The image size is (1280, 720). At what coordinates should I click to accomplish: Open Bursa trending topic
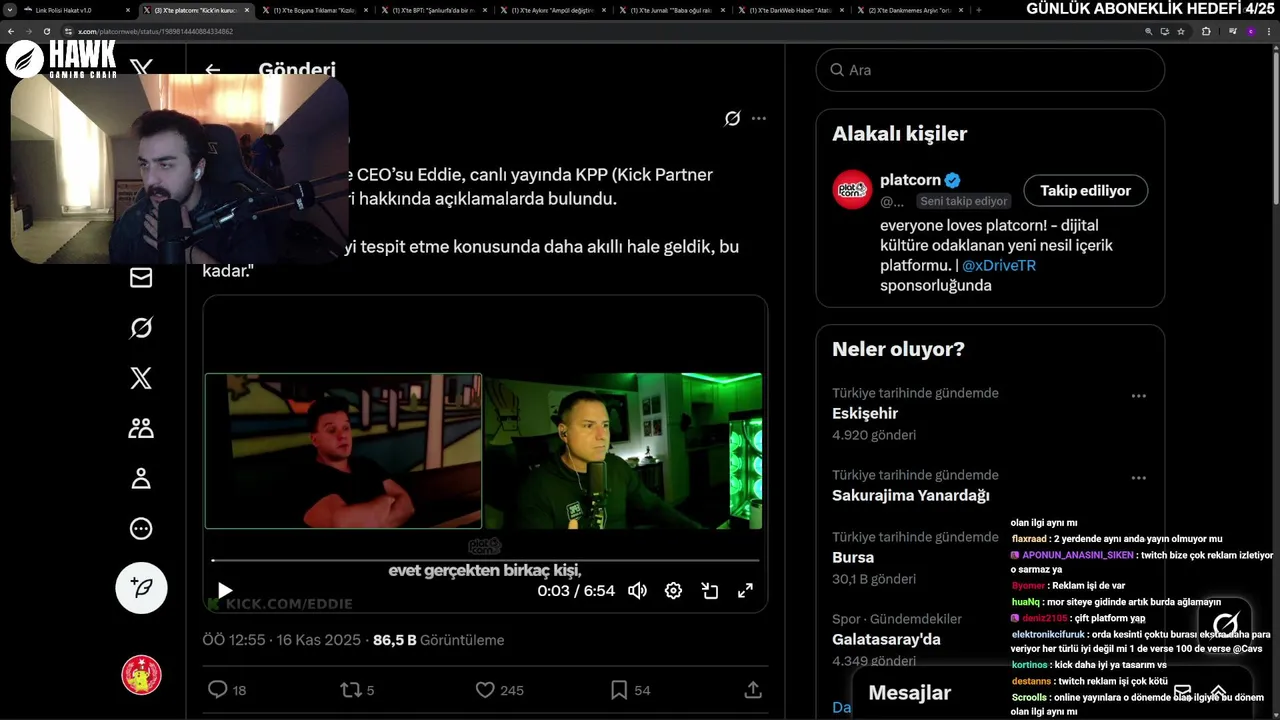[x=853, y=557]
